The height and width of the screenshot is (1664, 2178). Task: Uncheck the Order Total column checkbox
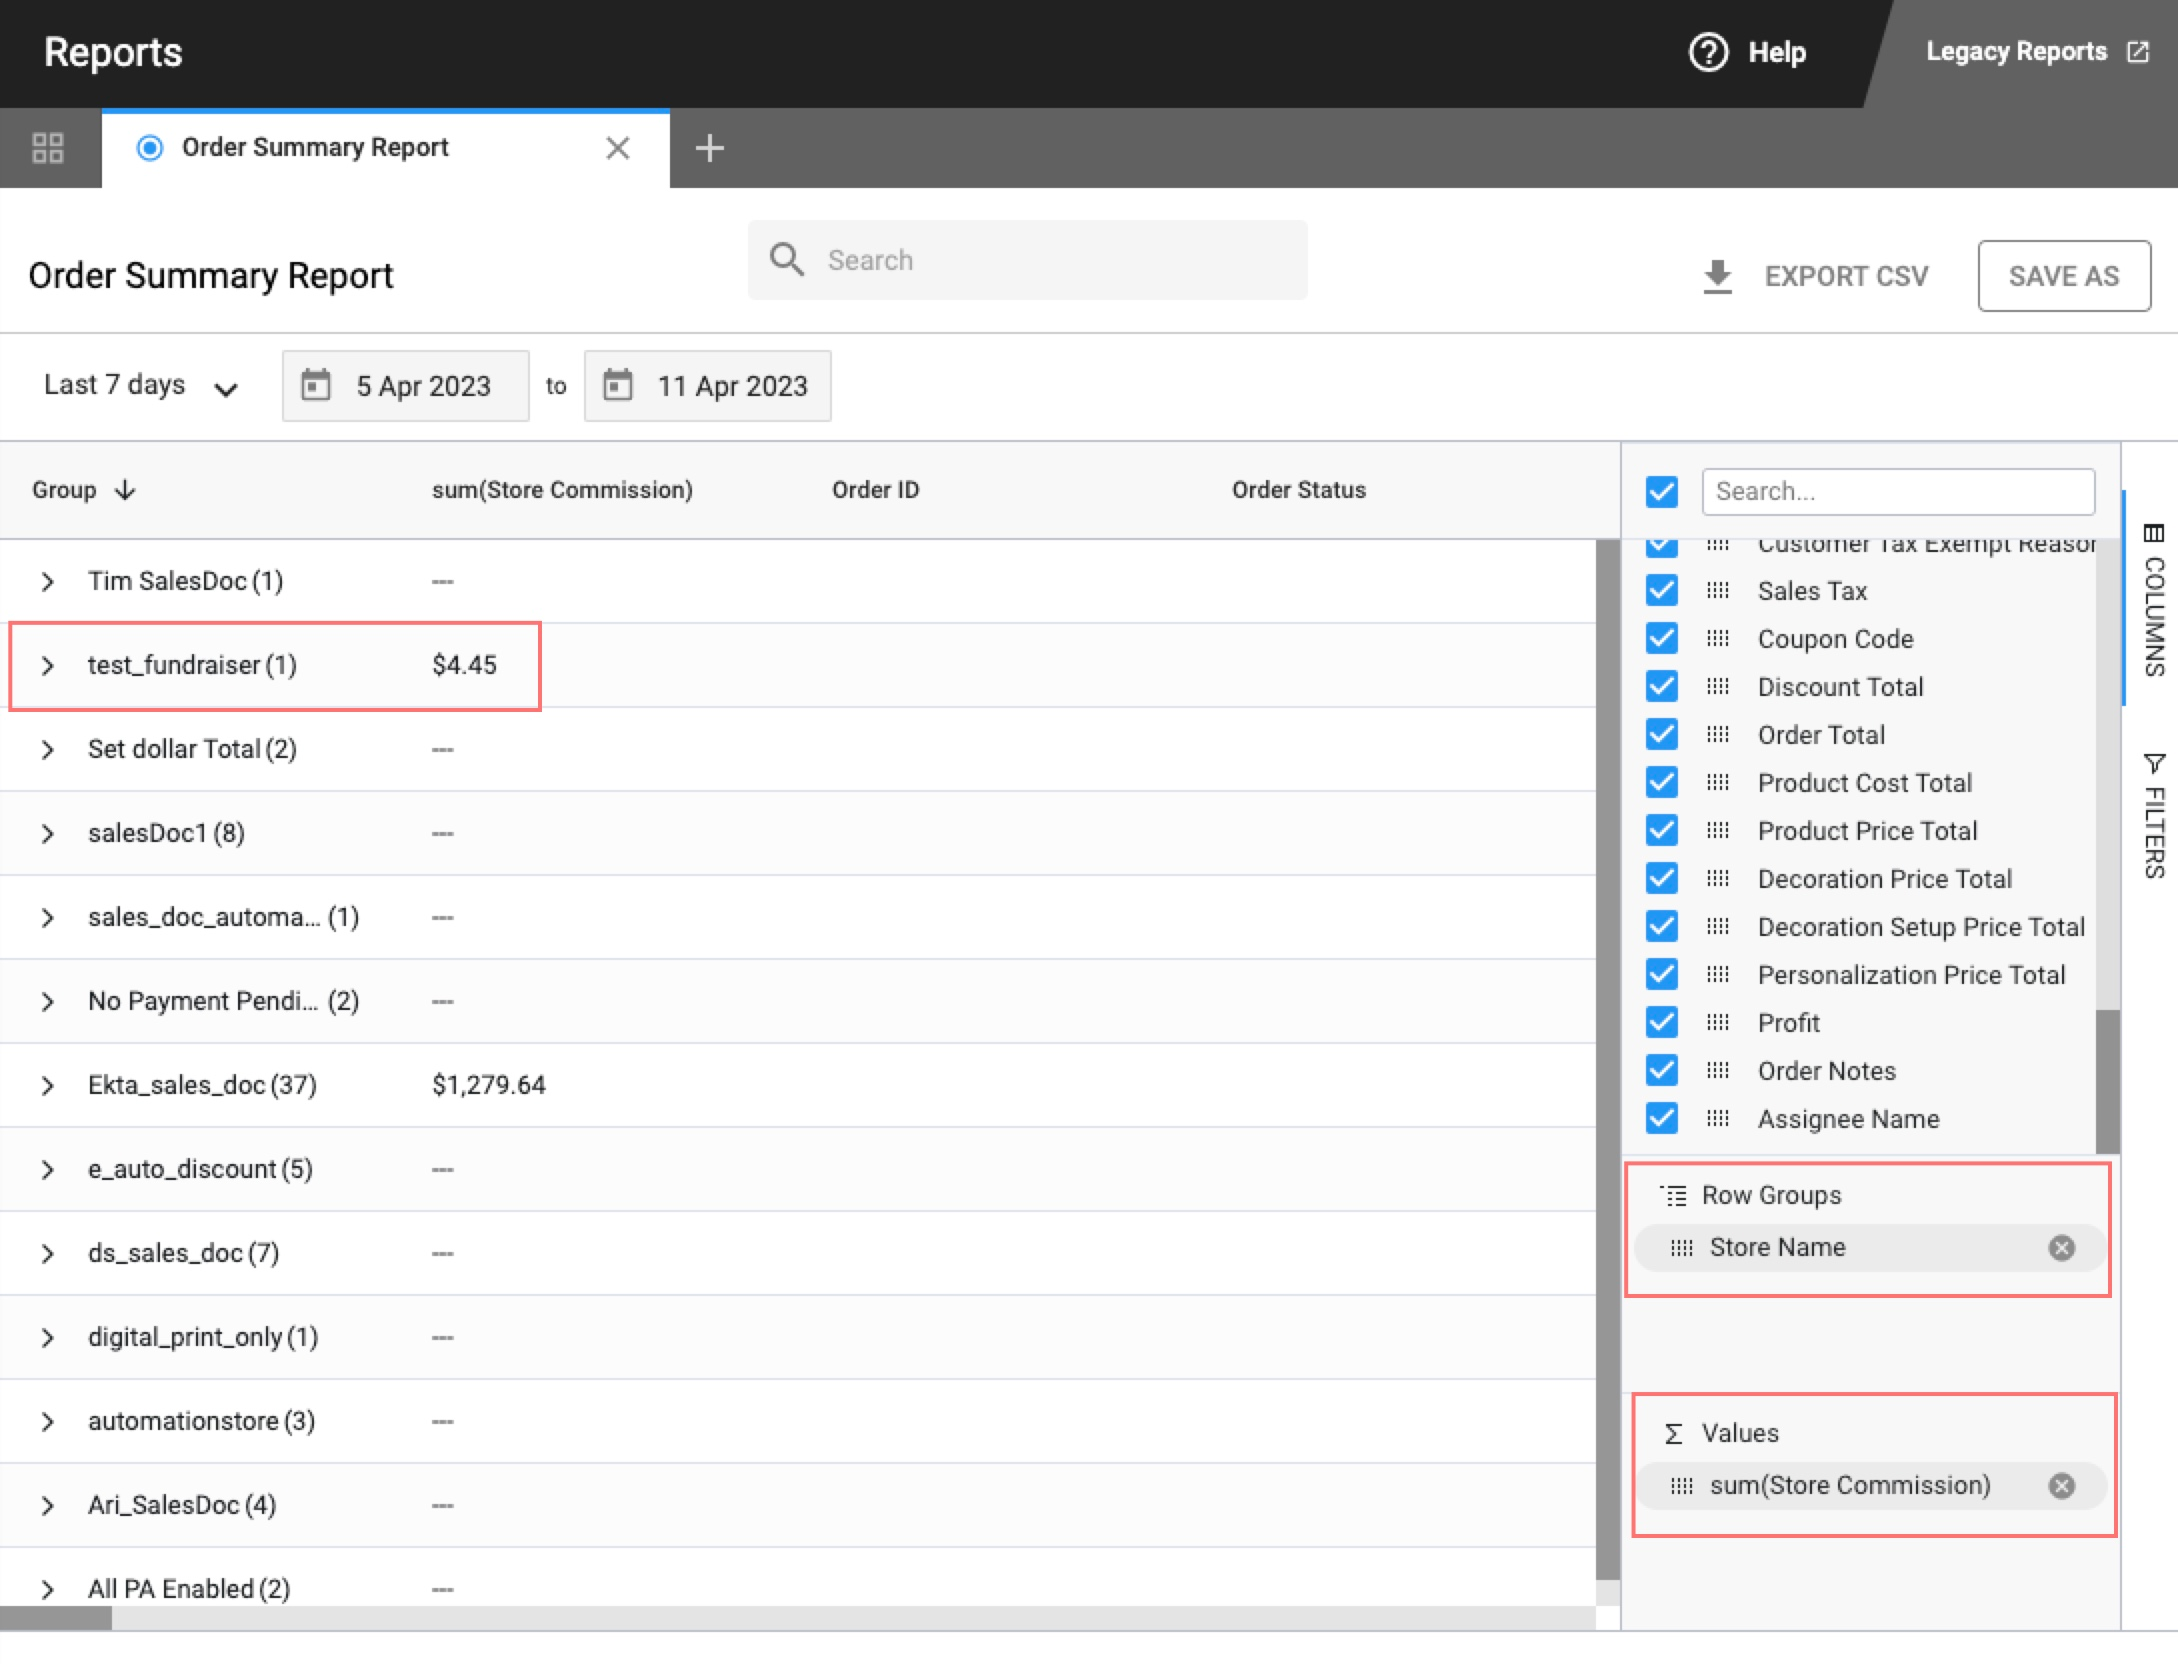1661,734
